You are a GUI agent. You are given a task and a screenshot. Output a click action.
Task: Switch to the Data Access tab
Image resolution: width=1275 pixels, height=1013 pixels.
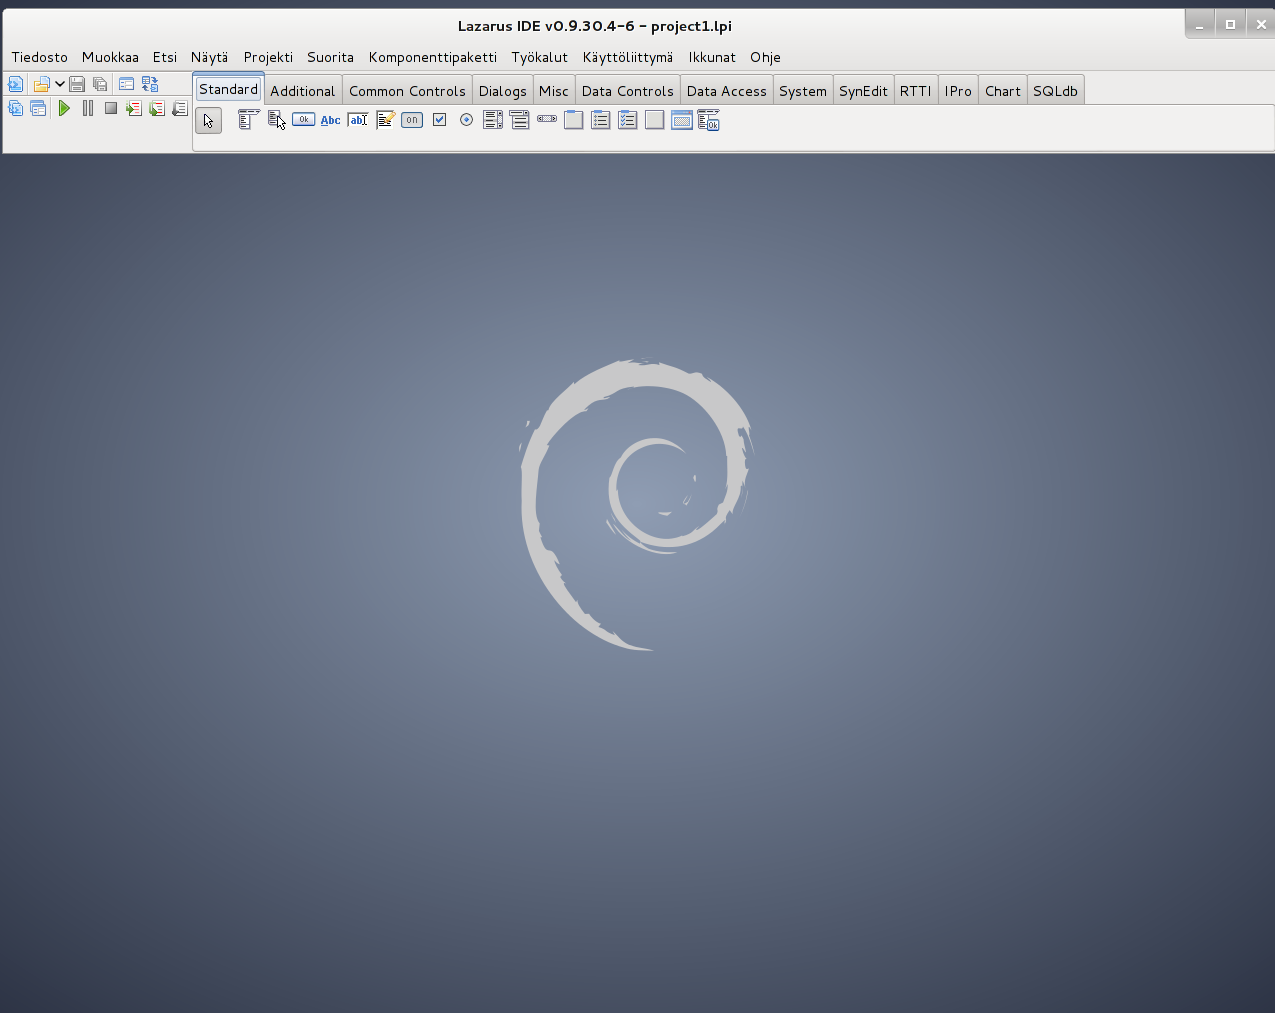click(727, 91)
